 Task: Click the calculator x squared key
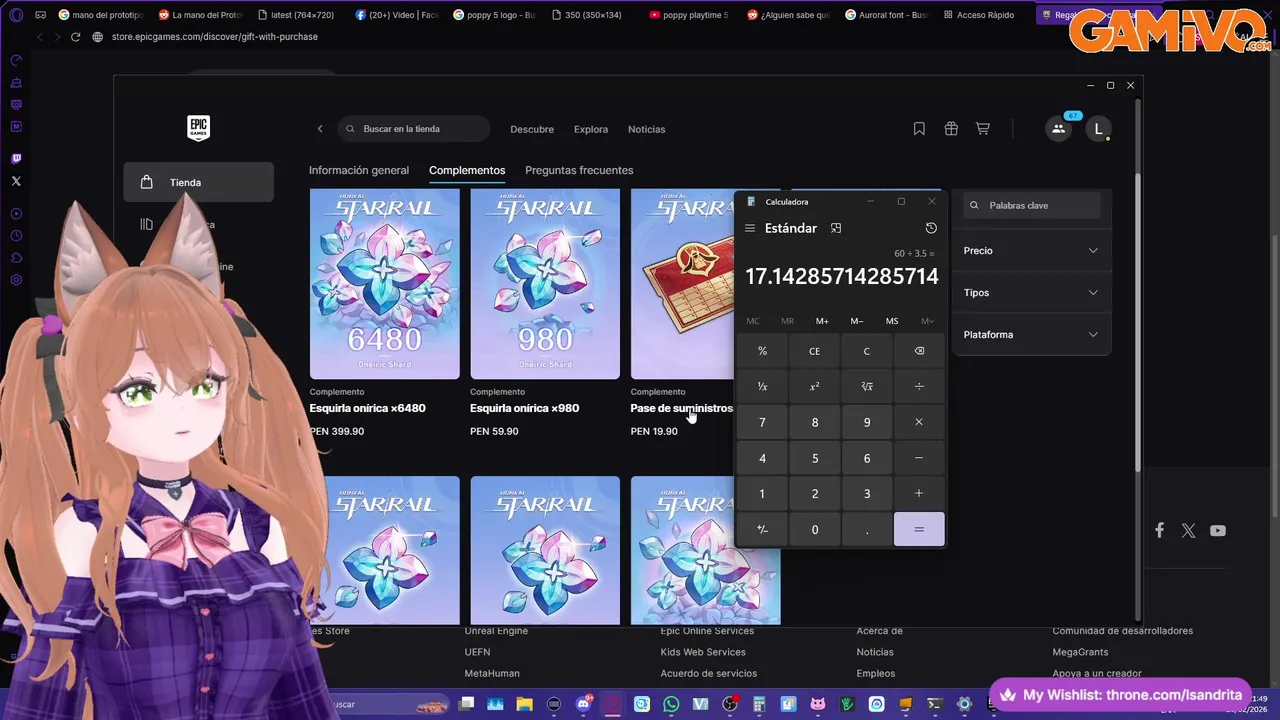(x=814, y=386)
